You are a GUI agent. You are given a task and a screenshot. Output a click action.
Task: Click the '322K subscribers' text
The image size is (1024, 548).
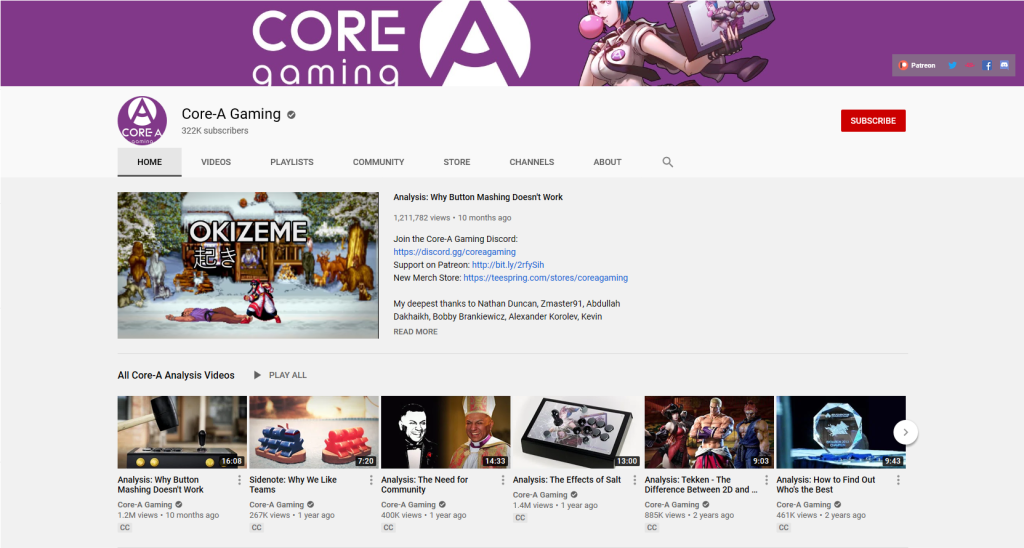click(x=215, y=131)
